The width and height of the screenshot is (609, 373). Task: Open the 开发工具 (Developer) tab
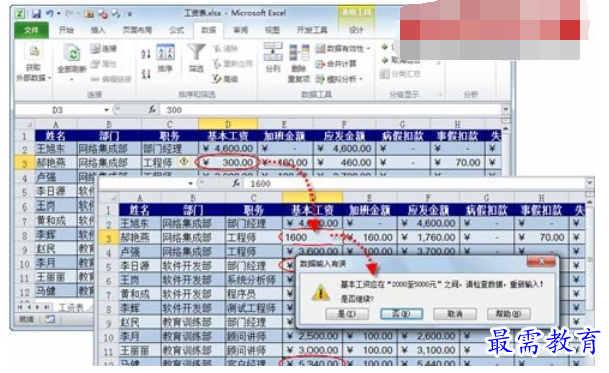tap(312, 30)
